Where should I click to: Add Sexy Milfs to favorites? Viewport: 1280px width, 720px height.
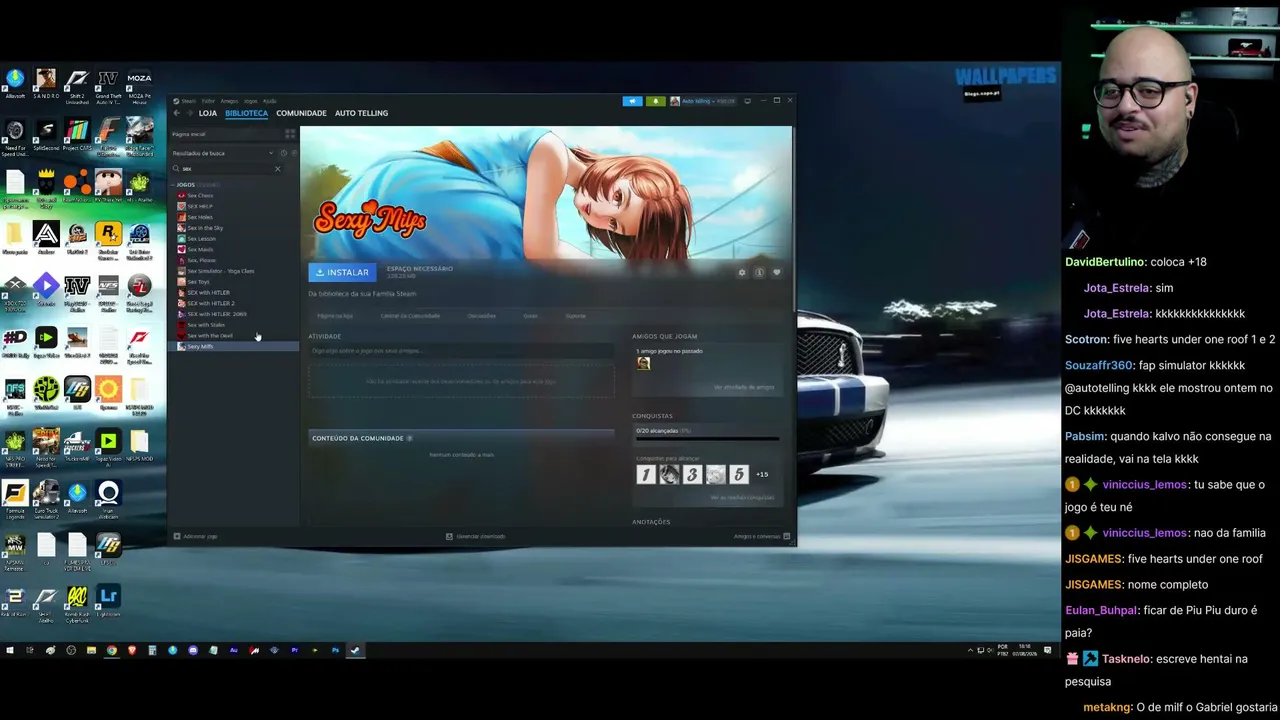point(776,272)
